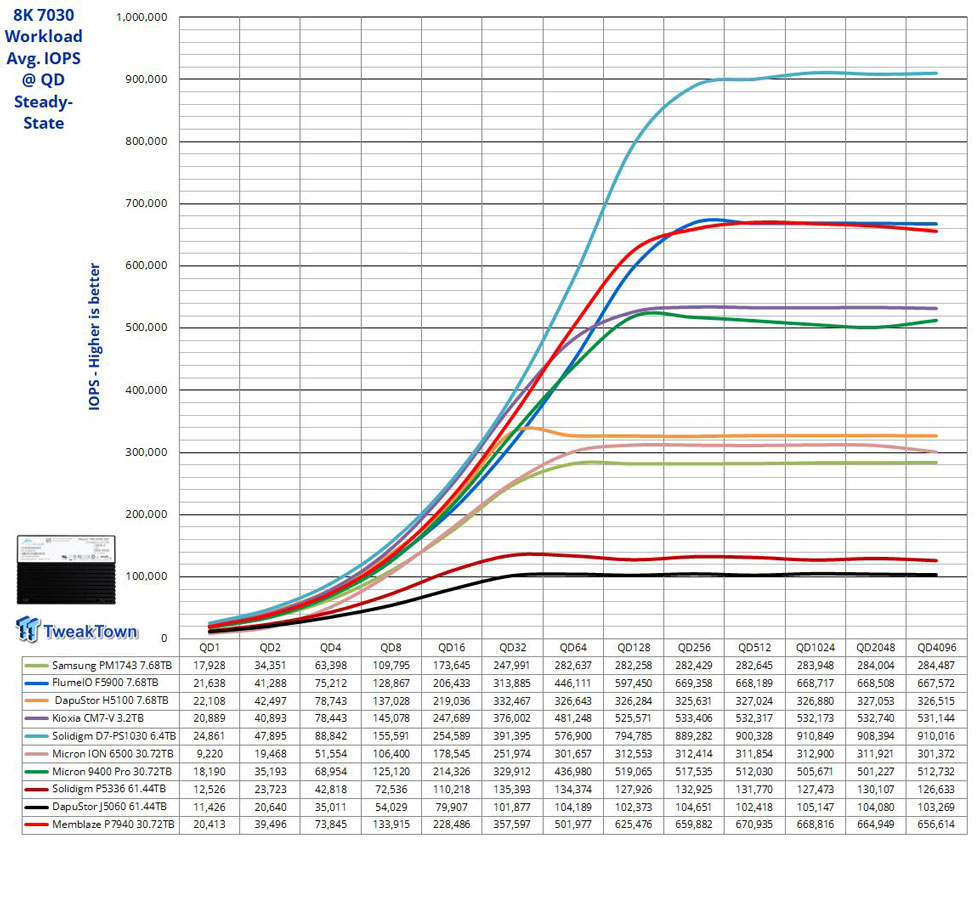
Task: Click the 500,000 y-axis label
Action: (x=146, y=327)
